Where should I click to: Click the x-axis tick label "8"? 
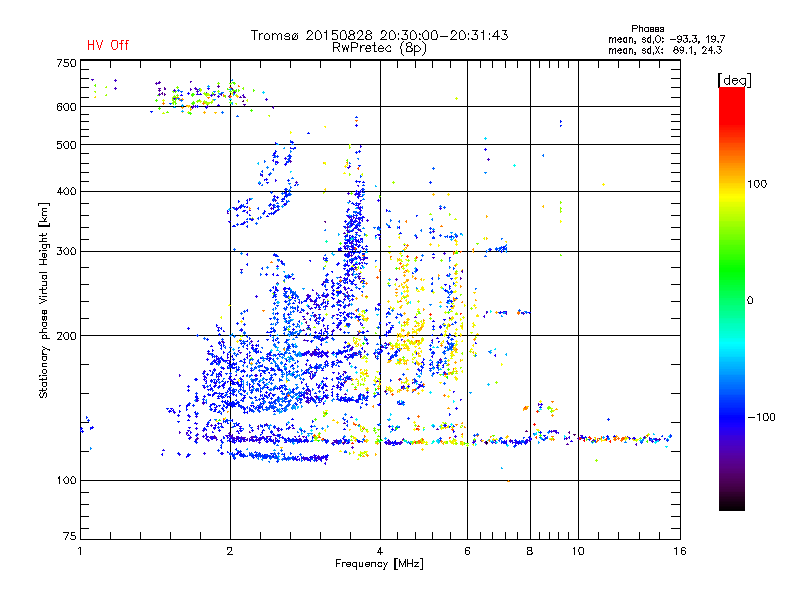[x=530, y=551]
